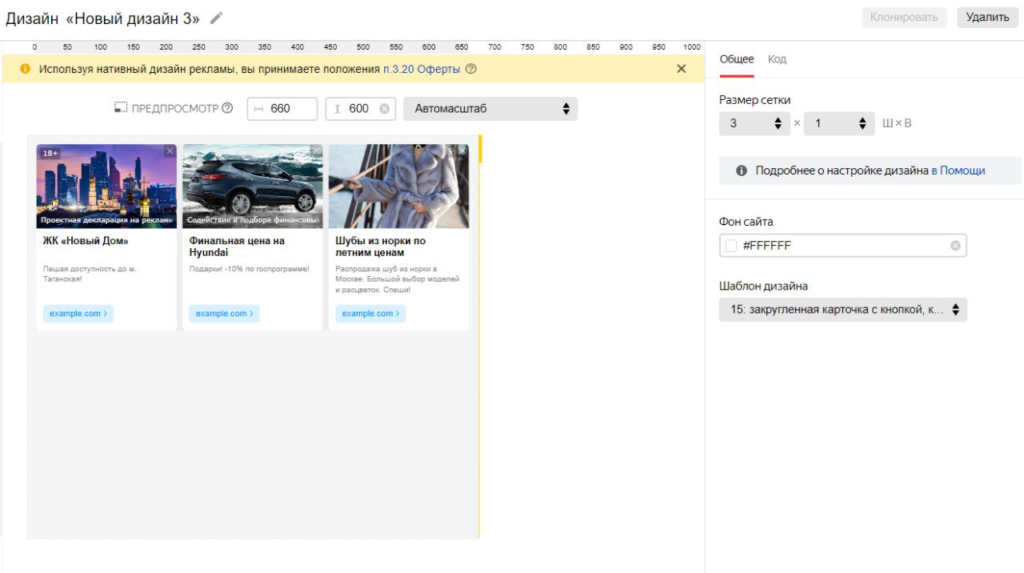Click the Удалить button
Image resolution: width=1024 pixels, height=573 pixels.
coord(987,17)
